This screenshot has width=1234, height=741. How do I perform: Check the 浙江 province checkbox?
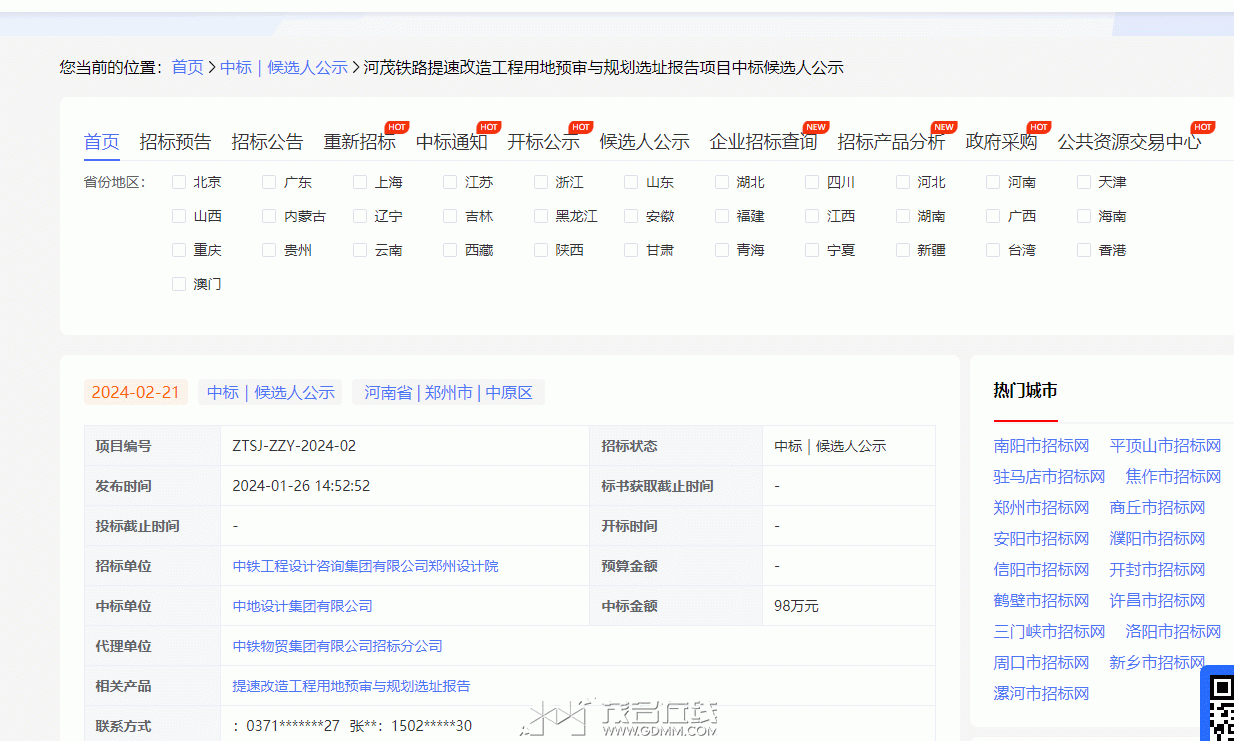541,182
